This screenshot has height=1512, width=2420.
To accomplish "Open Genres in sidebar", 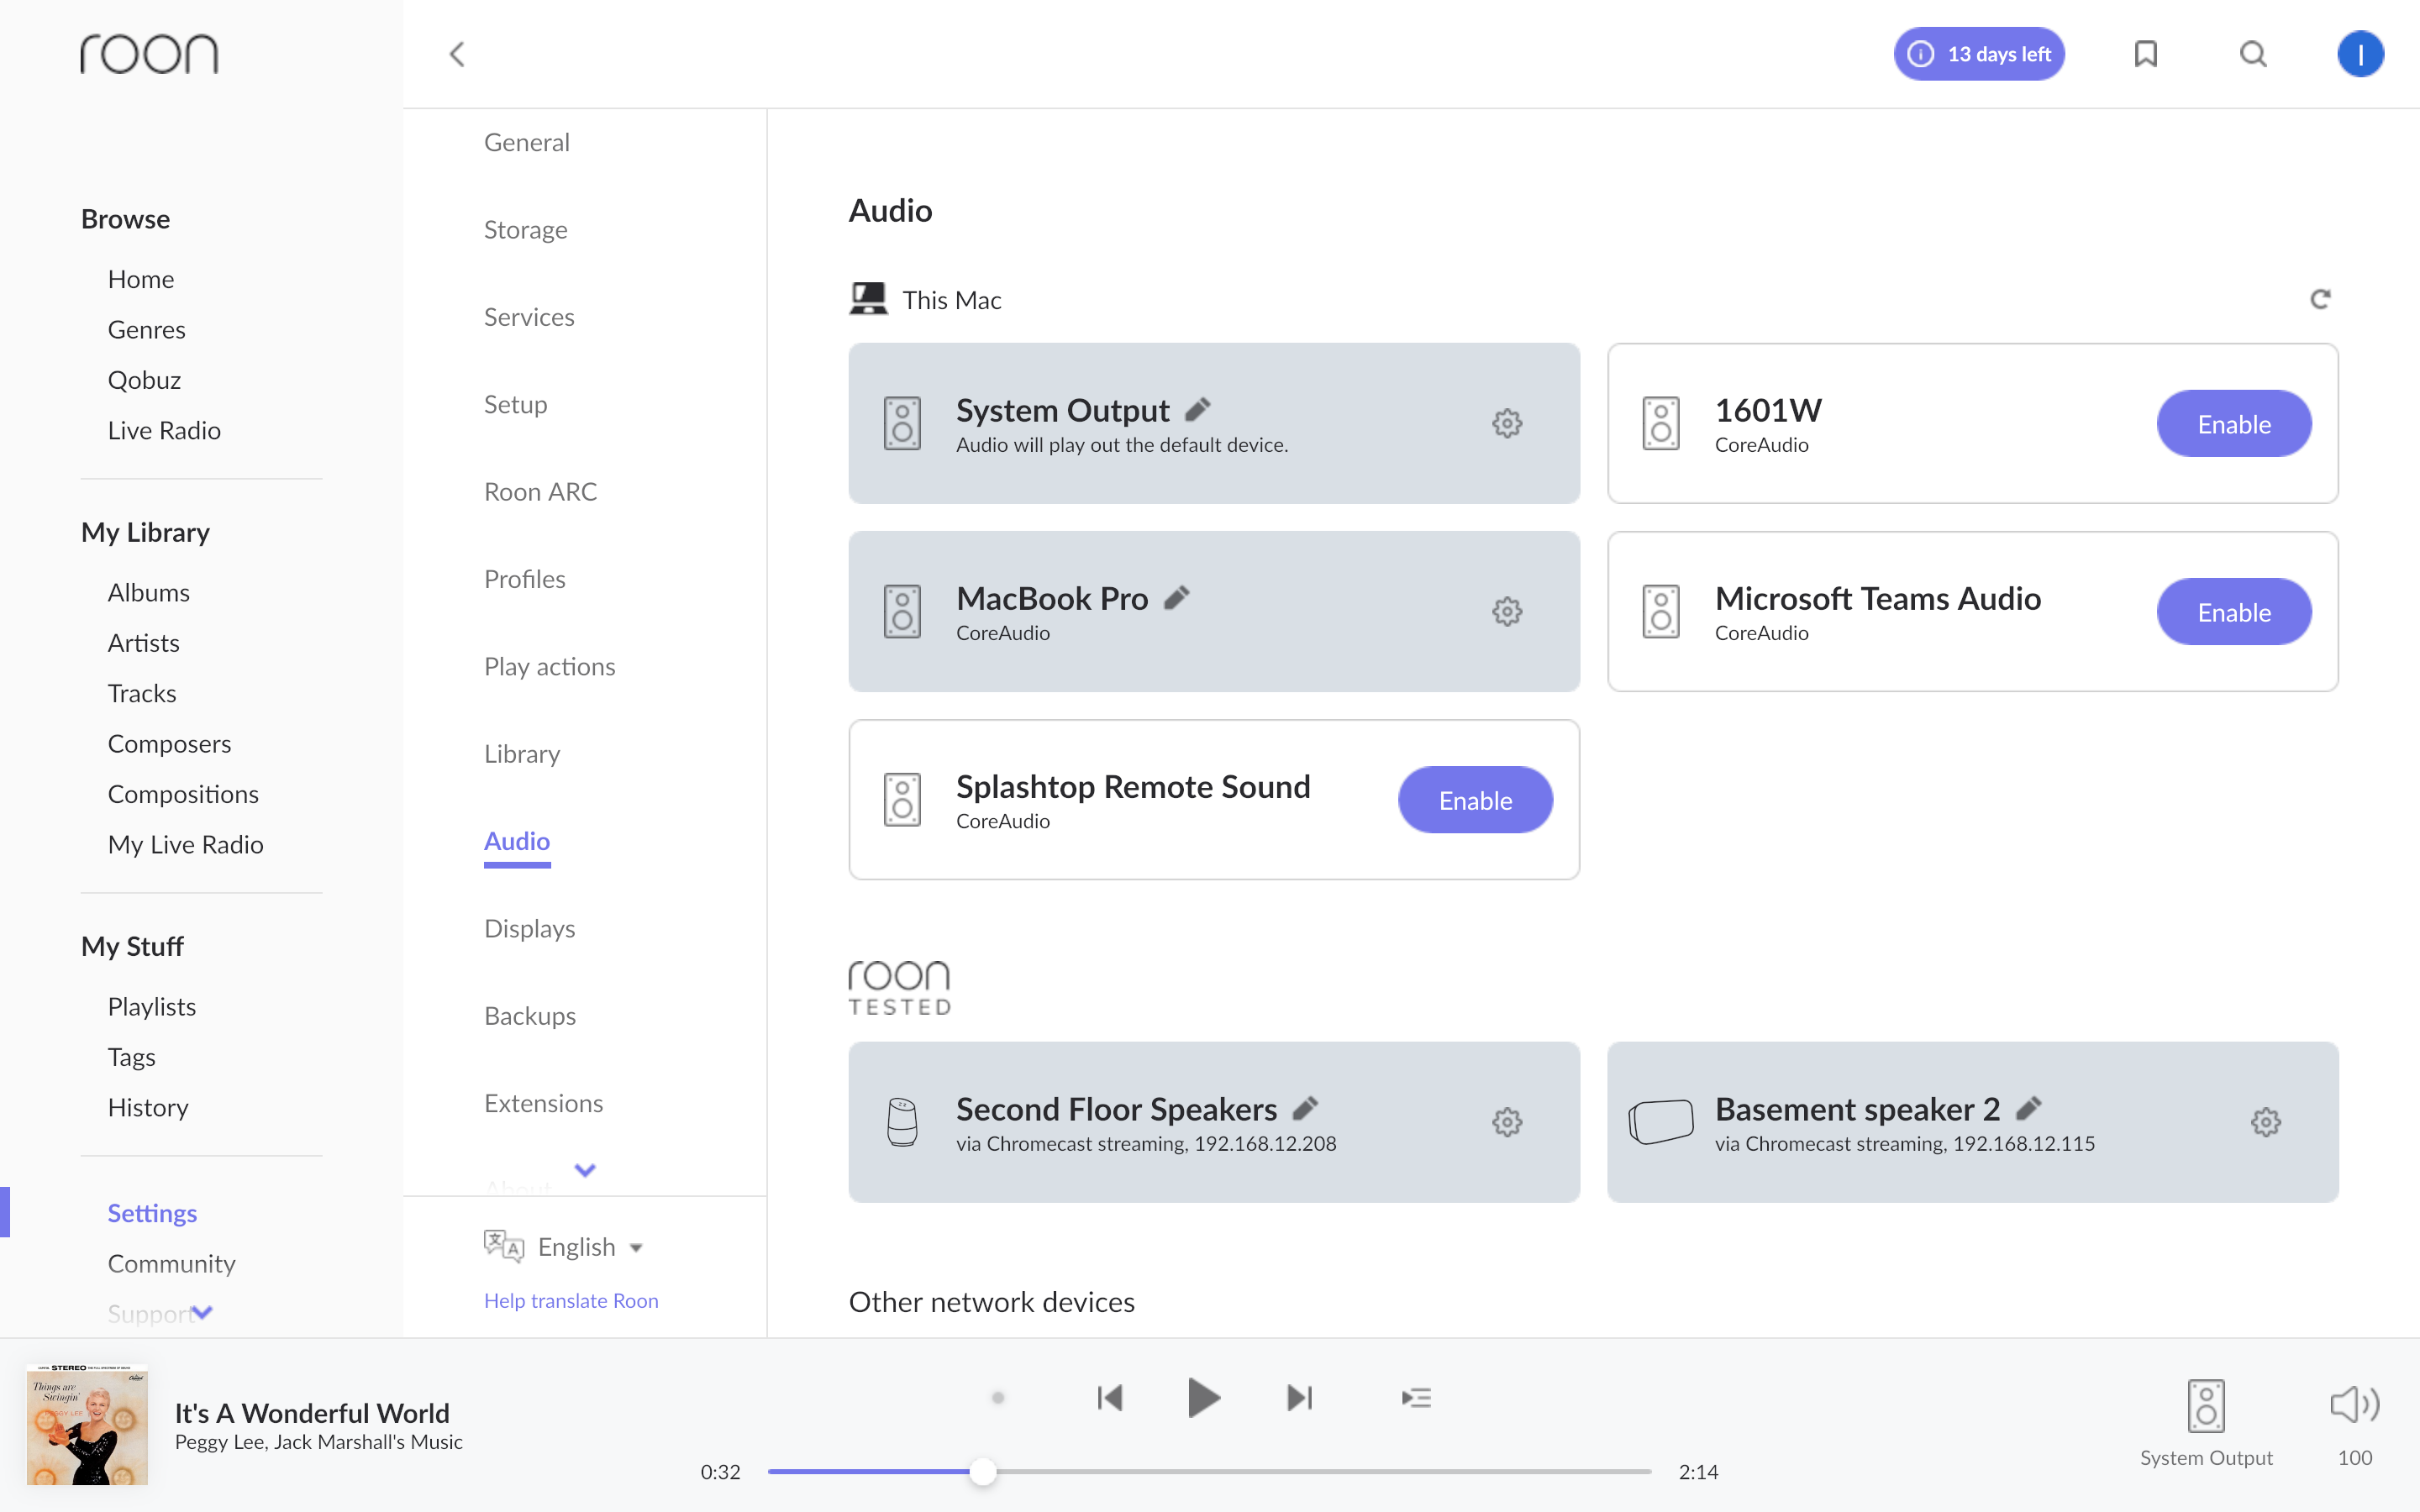I will [147, 329].
